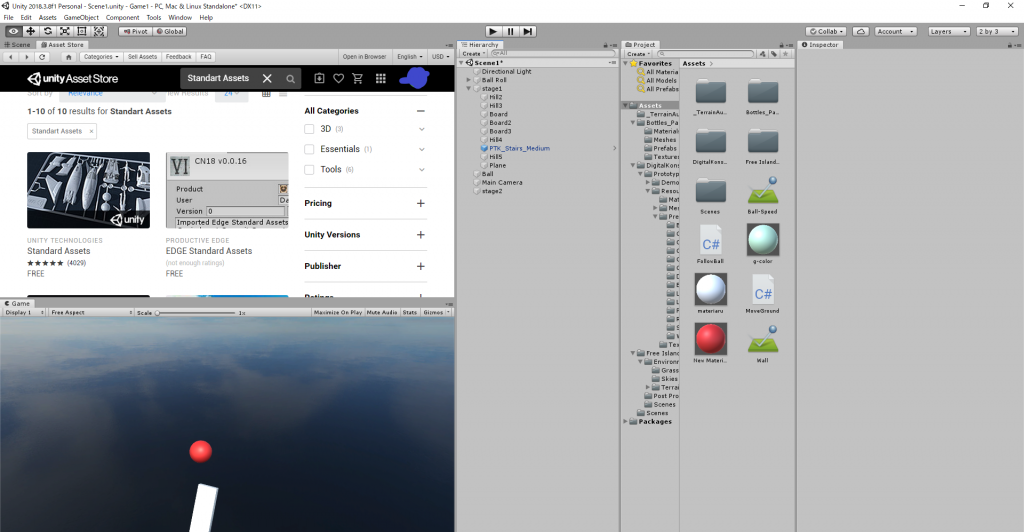Toggle Pivot handle position
Image resolution: width=1024 pixels, height=532 pixels.
[x=136, y=31]
